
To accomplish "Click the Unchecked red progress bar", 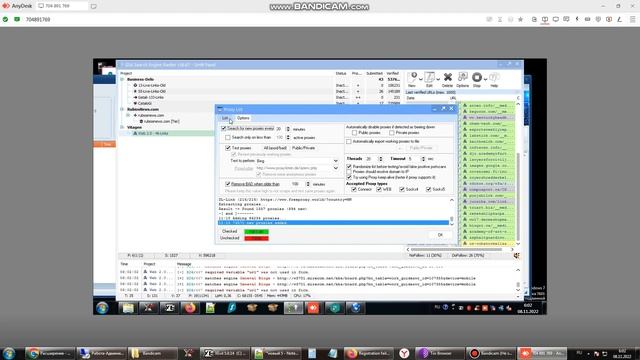I will tap(256, 238).
